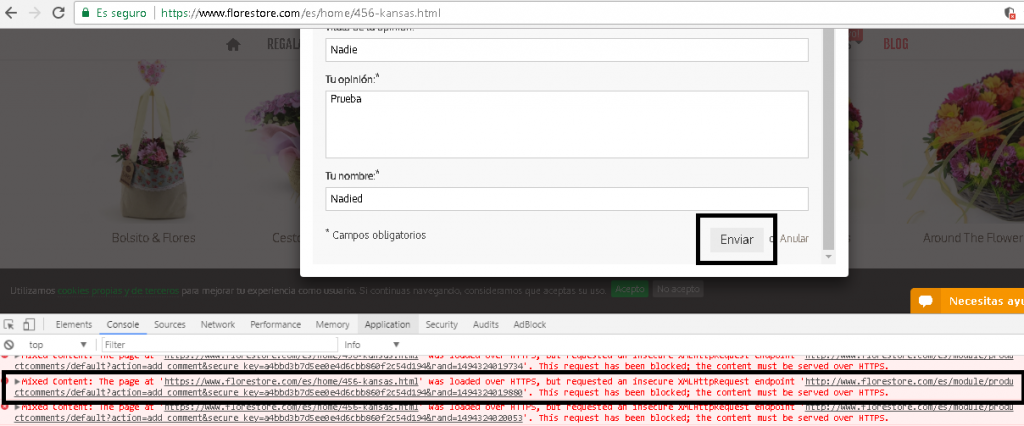Click the title field containing Nadie
The width and height of the screenshot is (1024, 426).
(x=567, y=50)
